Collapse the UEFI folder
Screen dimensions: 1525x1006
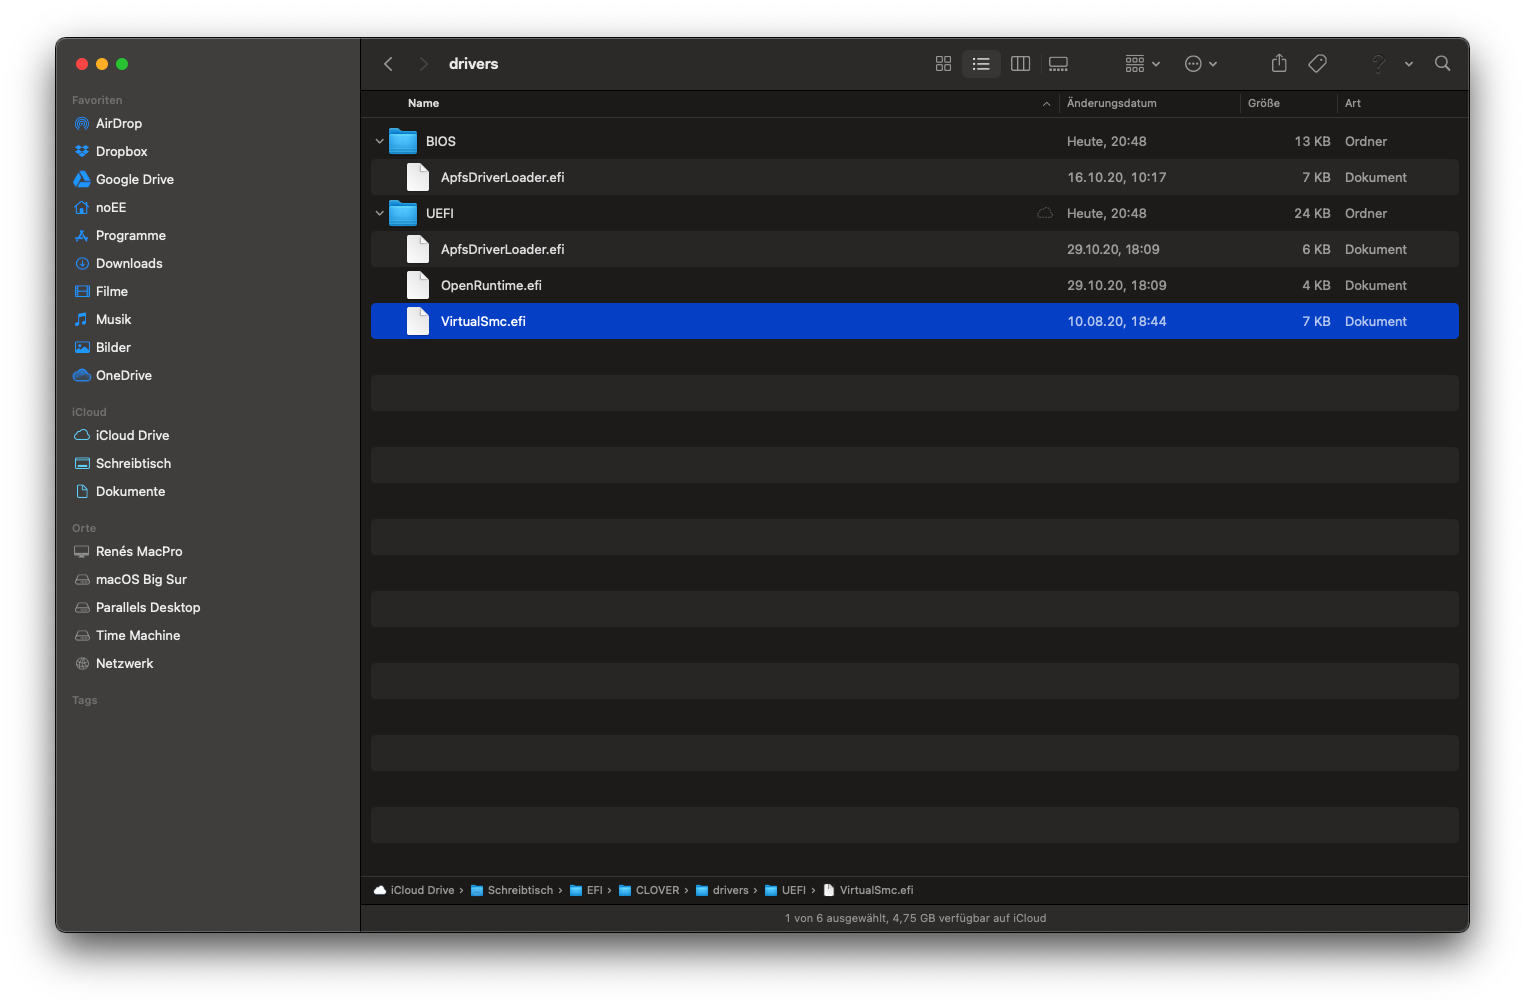pyautogui.click(x=380, y=213)
